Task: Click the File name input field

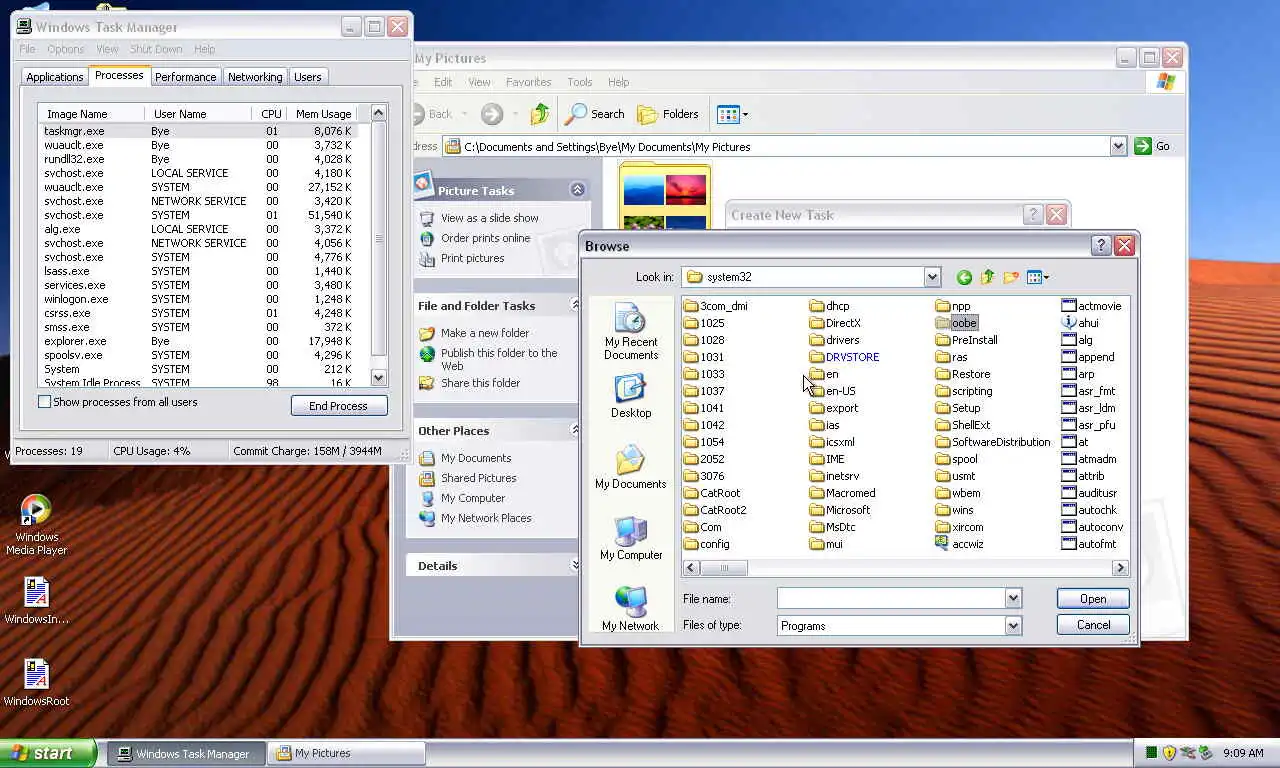Action: point(891,598)
